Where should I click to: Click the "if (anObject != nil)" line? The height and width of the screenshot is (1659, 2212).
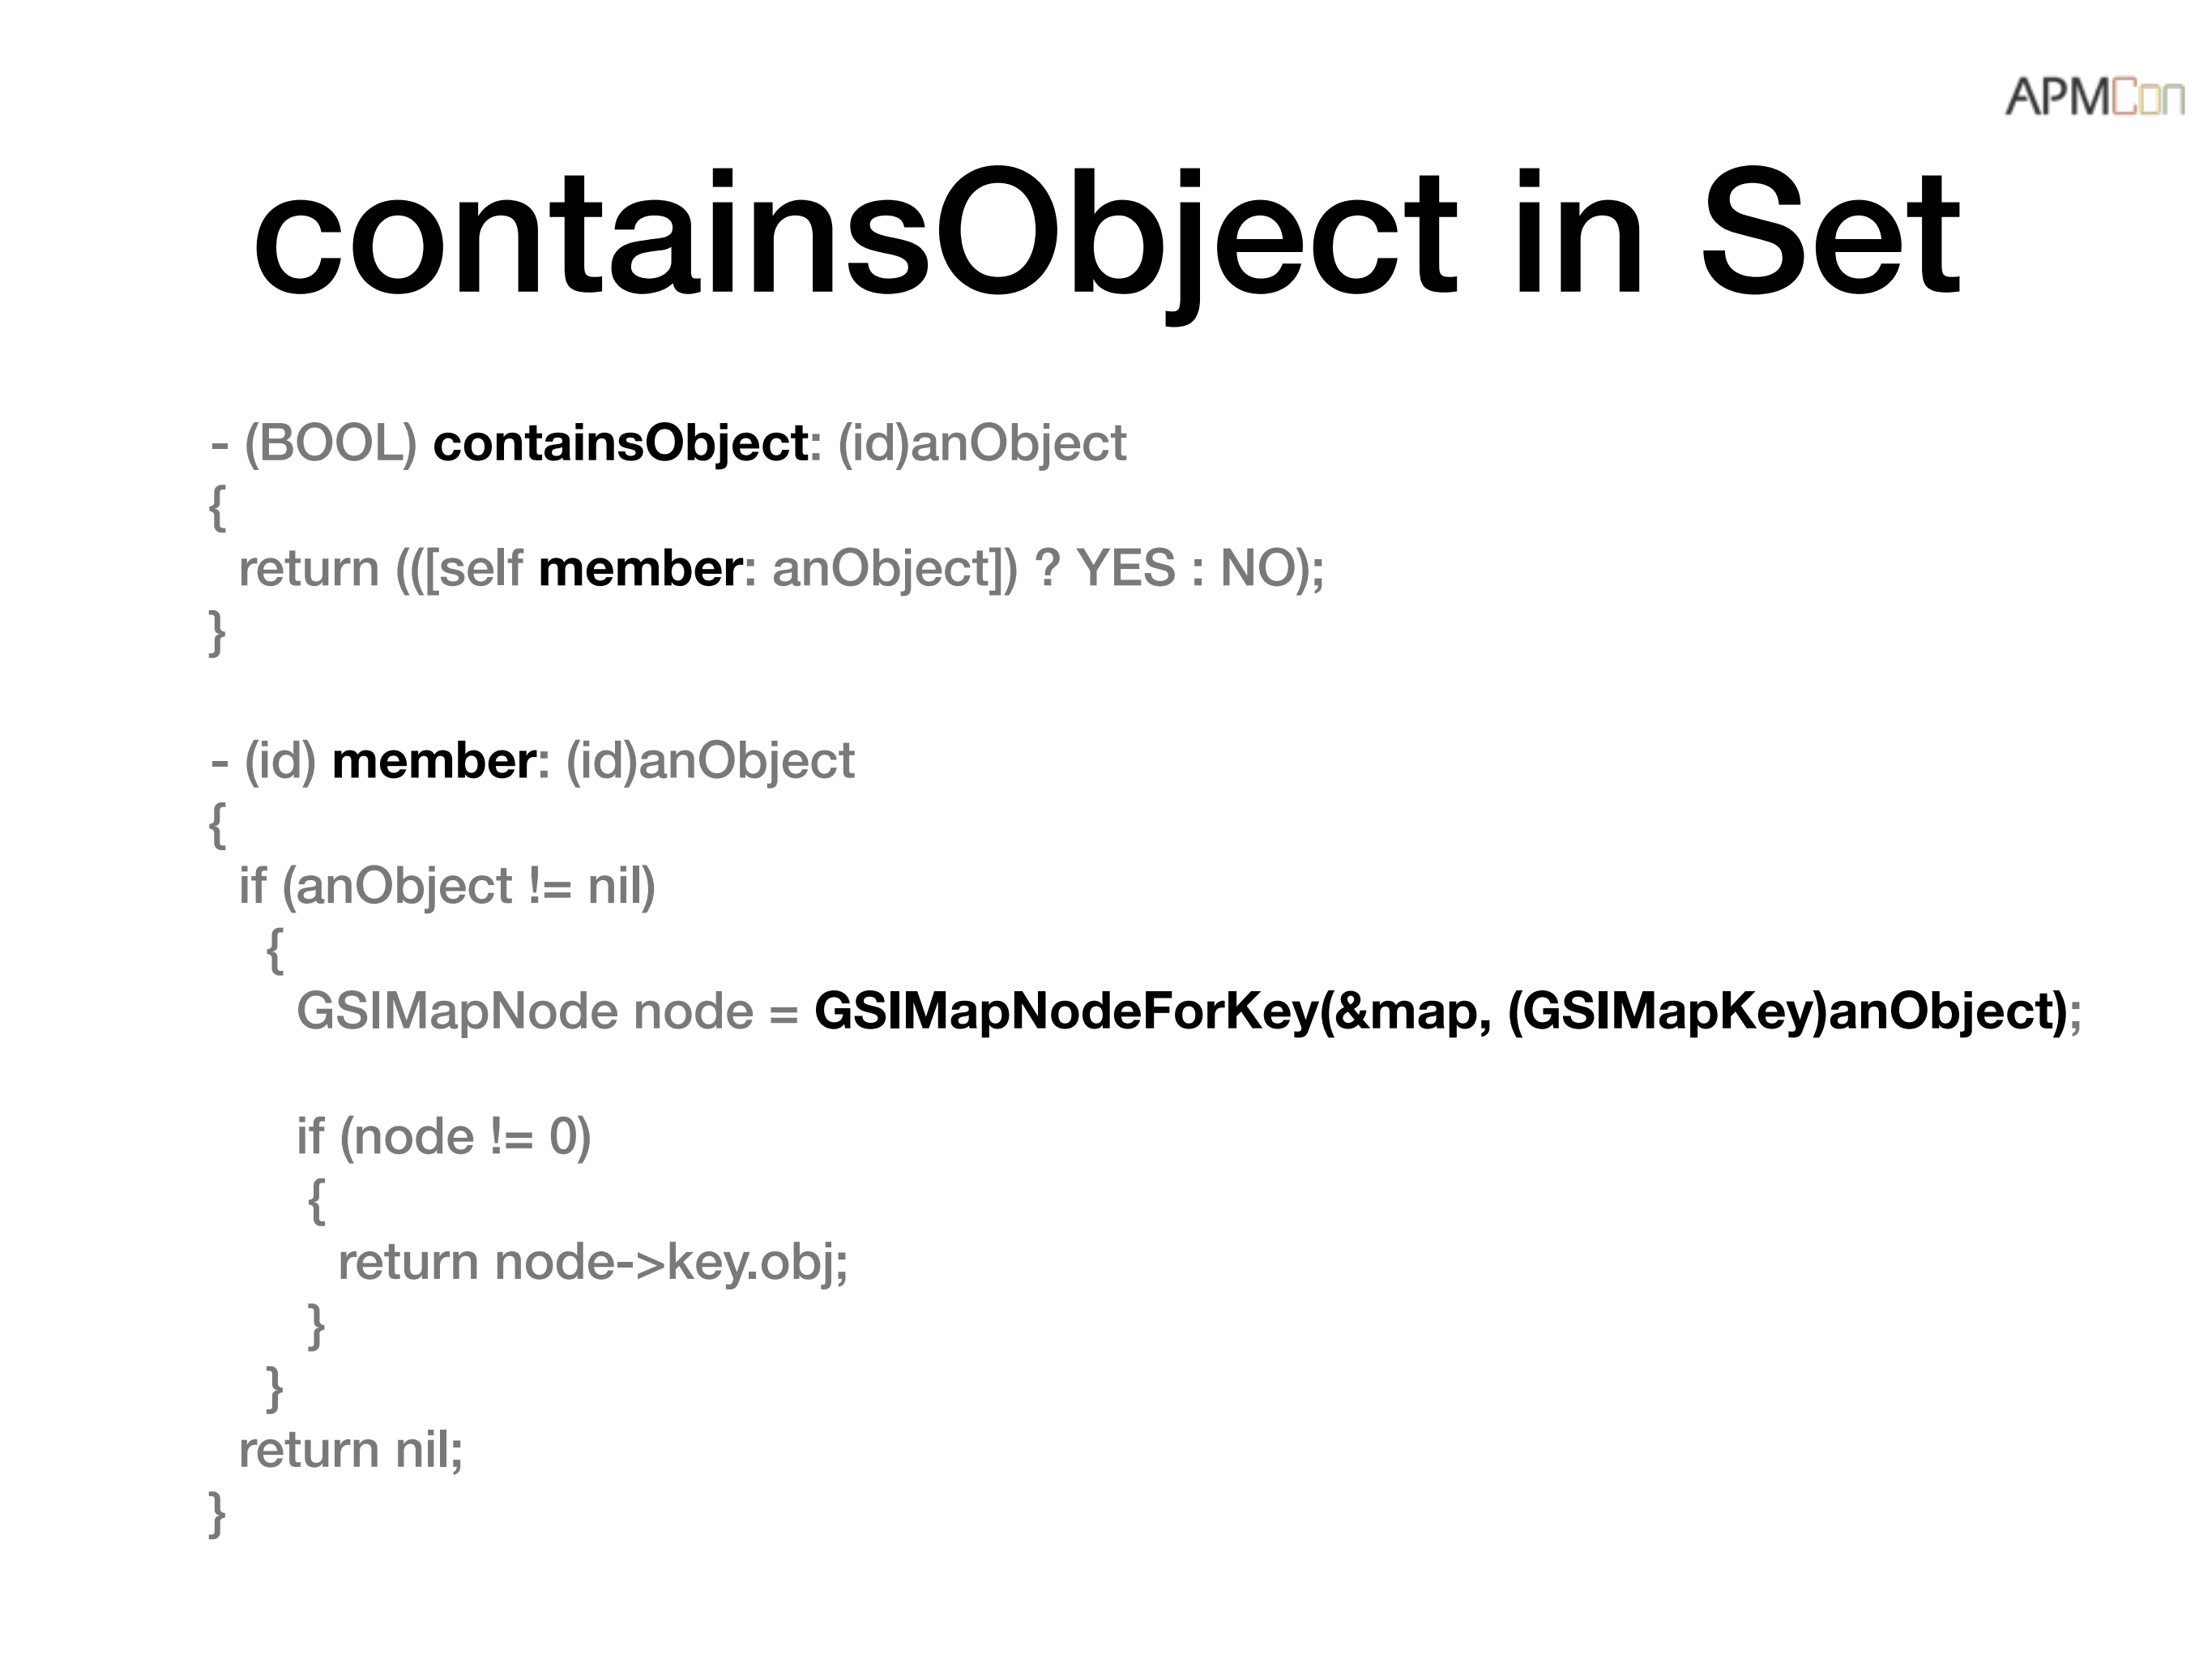coord(447,886)
